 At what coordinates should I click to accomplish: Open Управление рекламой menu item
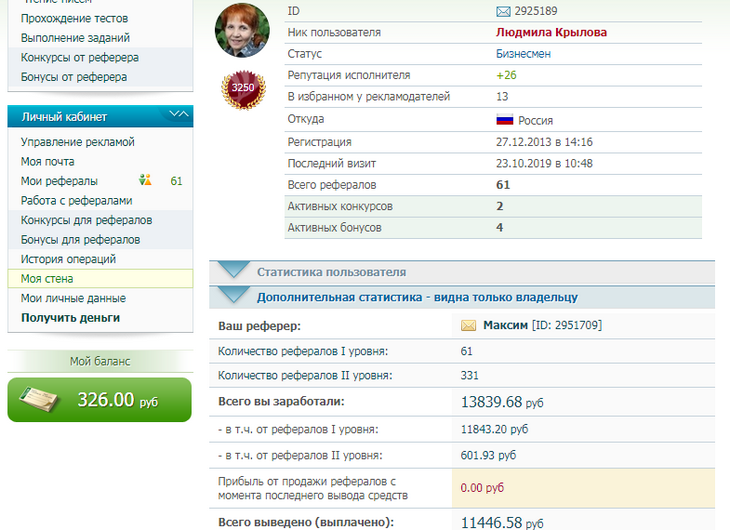77,142
